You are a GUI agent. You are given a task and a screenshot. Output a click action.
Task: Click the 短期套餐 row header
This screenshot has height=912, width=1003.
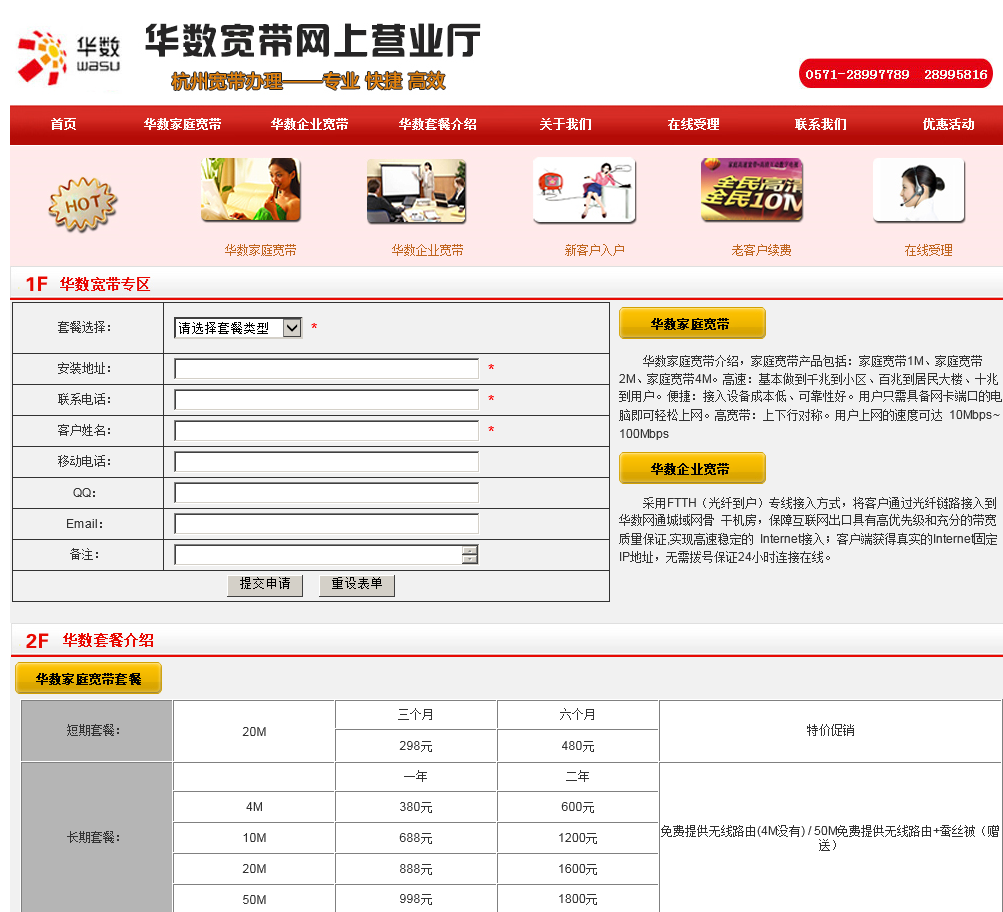point(97,730)
